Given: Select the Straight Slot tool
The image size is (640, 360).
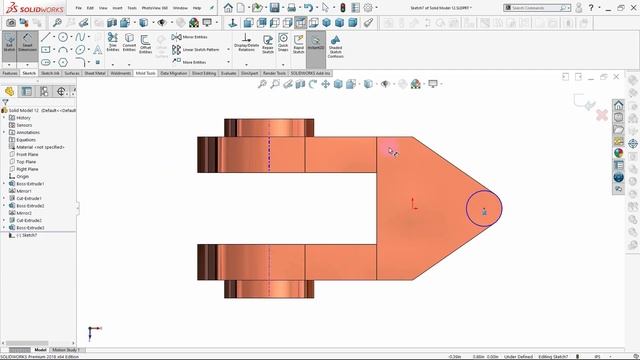Looking at the screenshot, I should (x=46, y=62).
